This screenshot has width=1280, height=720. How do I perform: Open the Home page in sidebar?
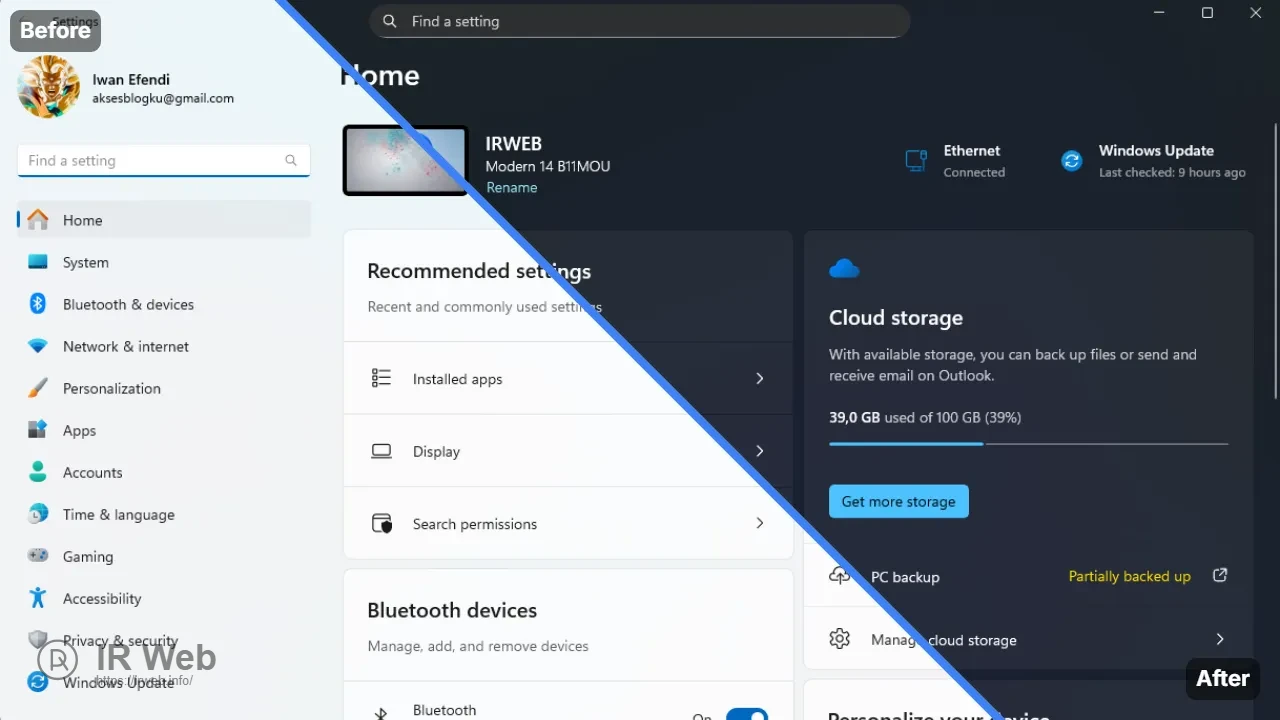pyautogui.click(x=164, y=220)
